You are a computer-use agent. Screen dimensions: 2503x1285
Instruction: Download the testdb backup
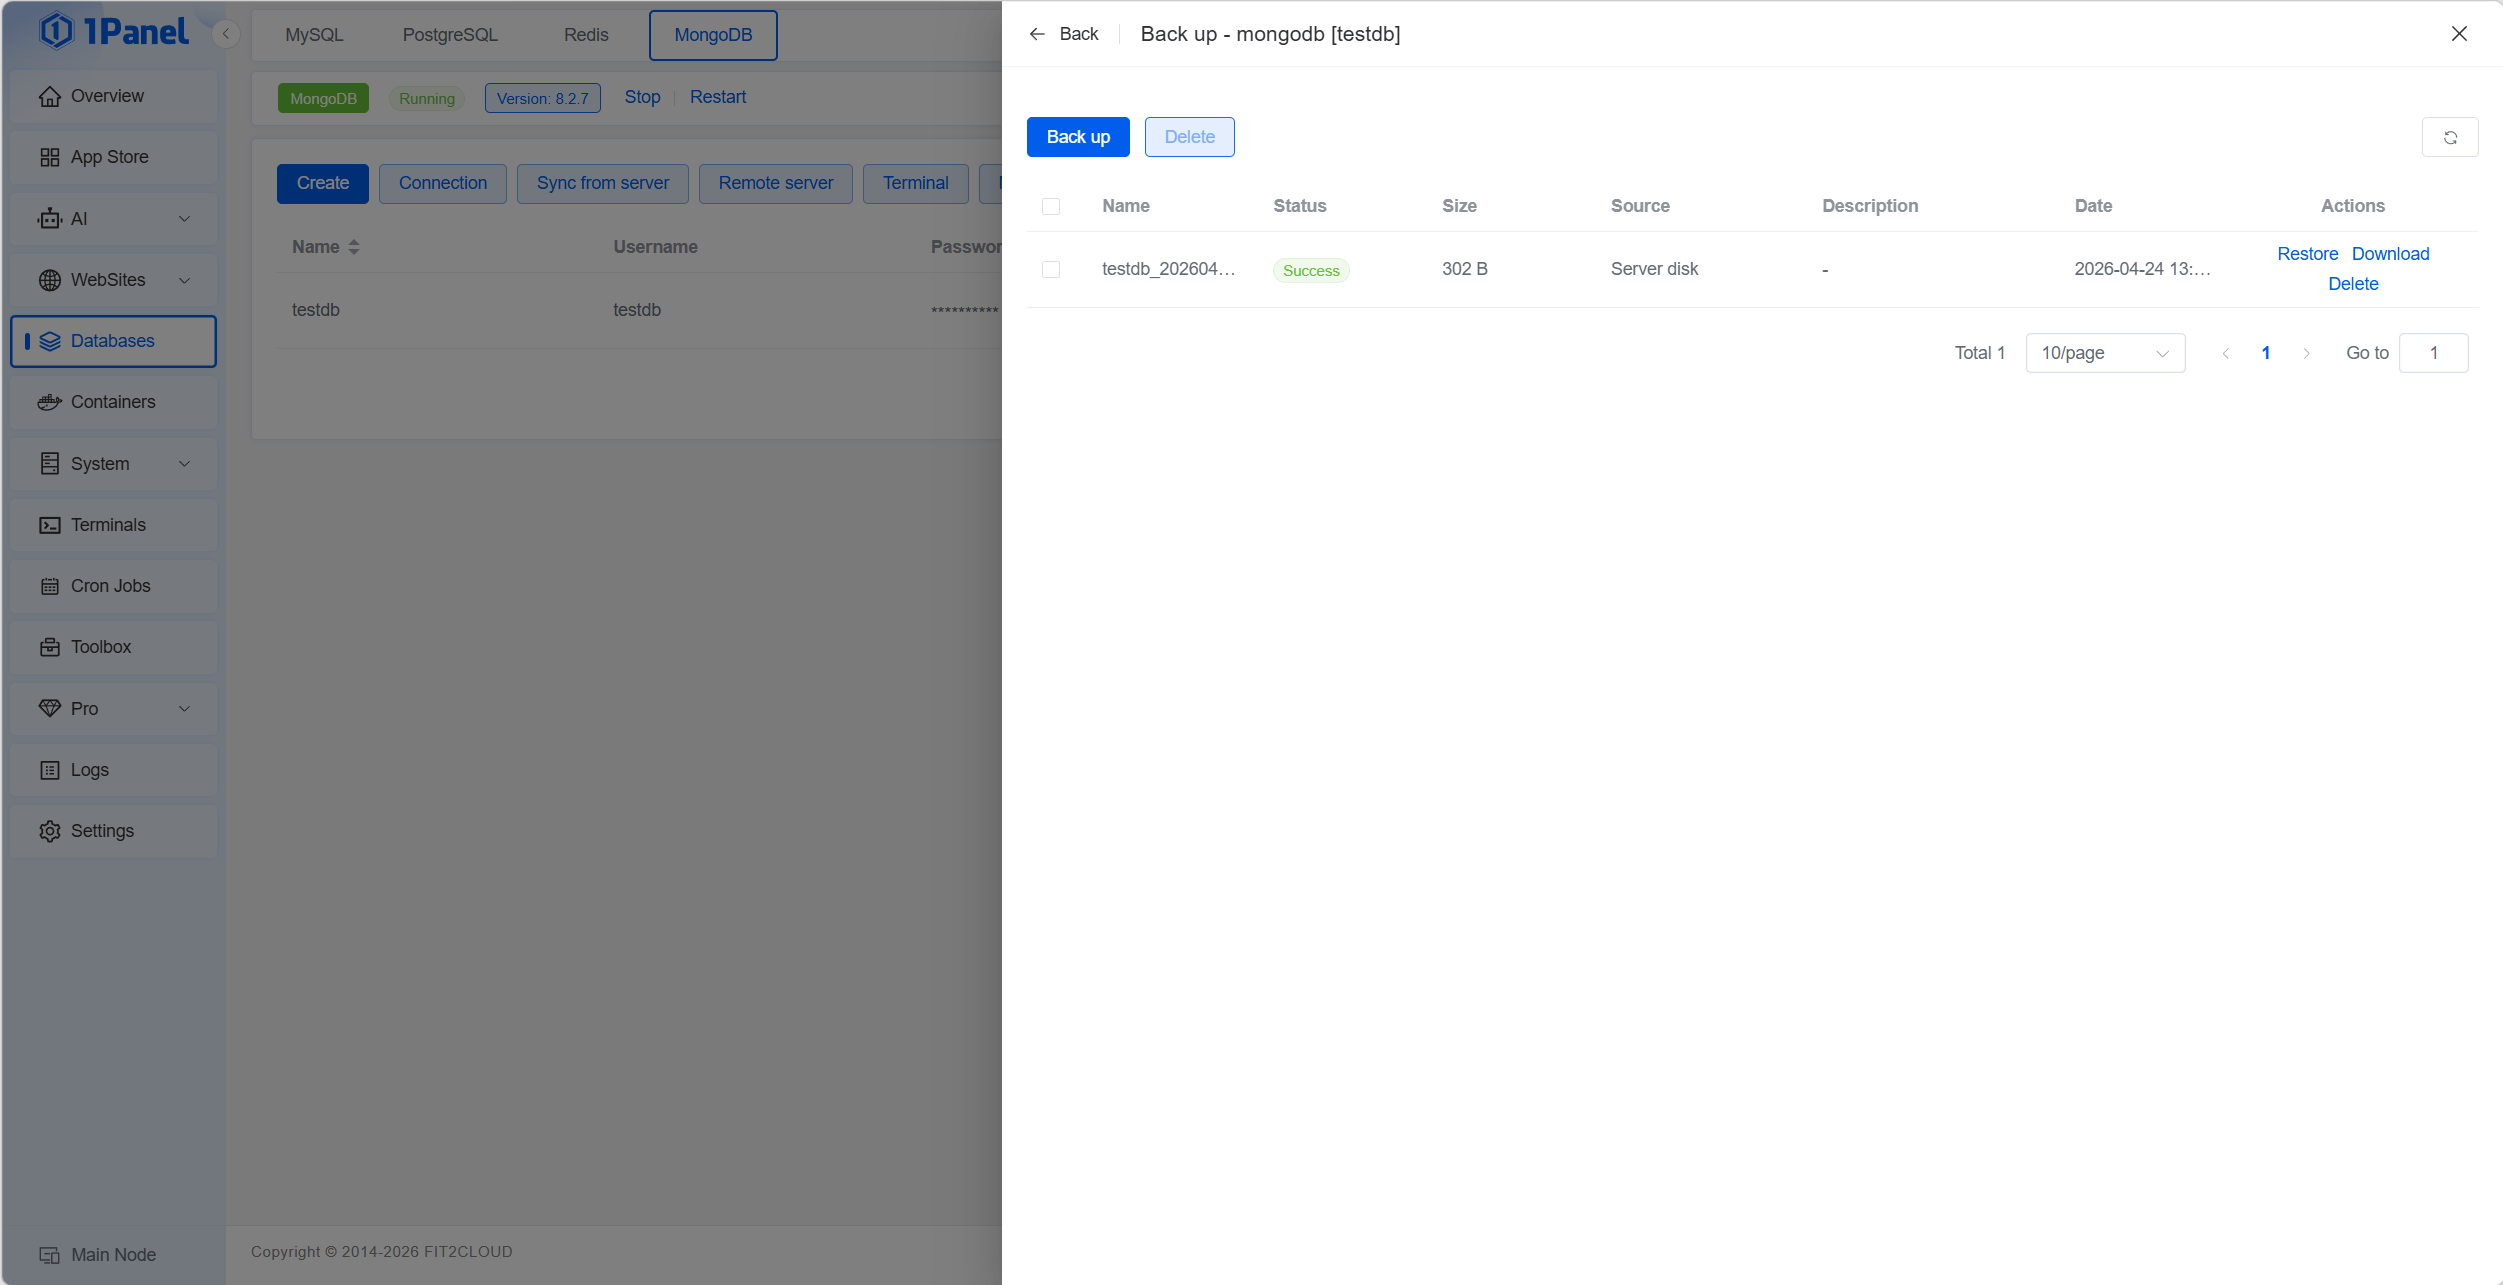(x=2390, y=254)
